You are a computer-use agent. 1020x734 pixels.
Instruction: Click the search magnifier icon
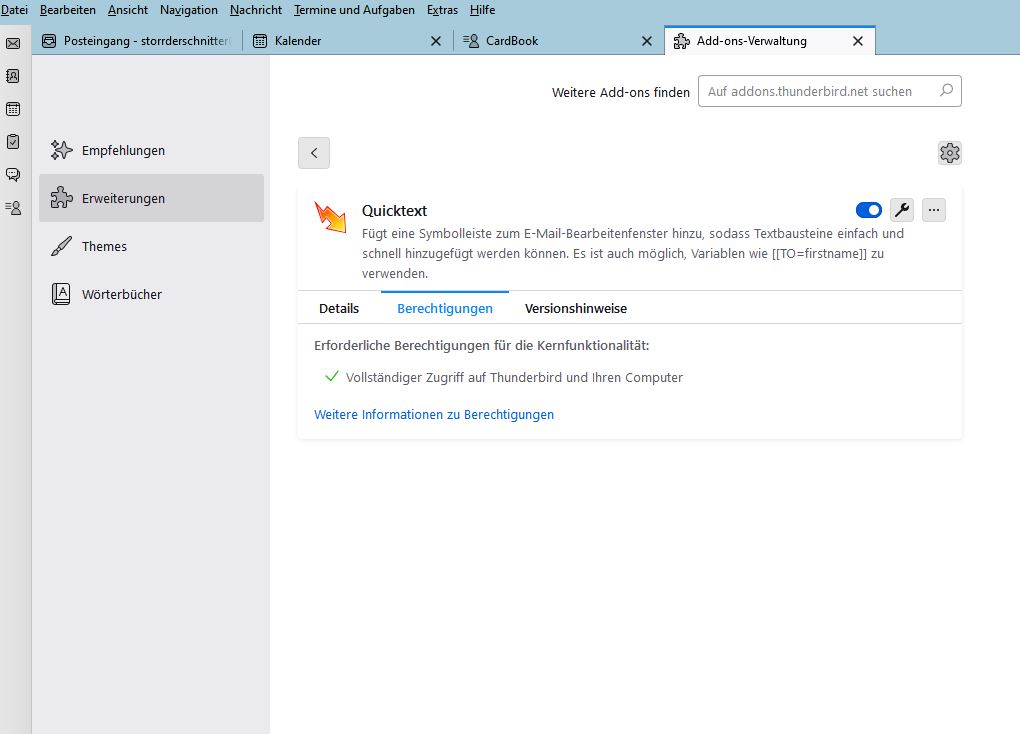tap(946, 90)
